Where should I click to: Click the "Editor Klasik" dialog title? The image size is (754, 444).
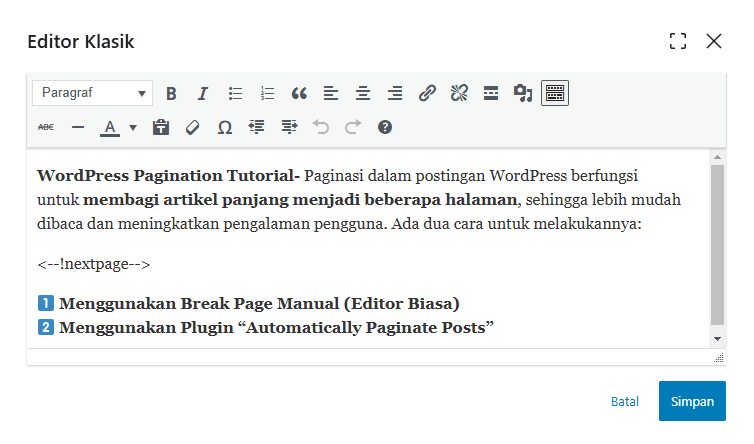81,41
